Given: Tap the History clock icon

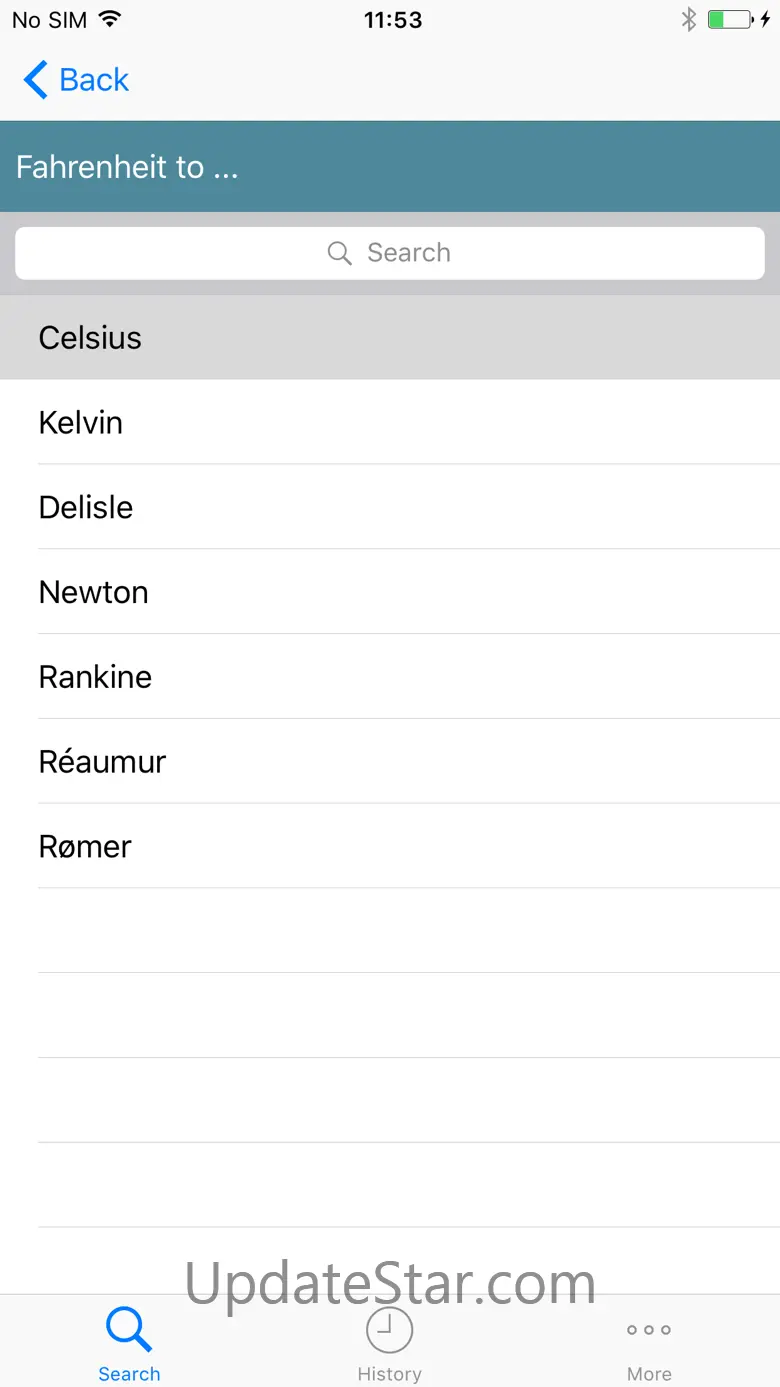Looking at the screenshot, I should tap(389, 1330).
